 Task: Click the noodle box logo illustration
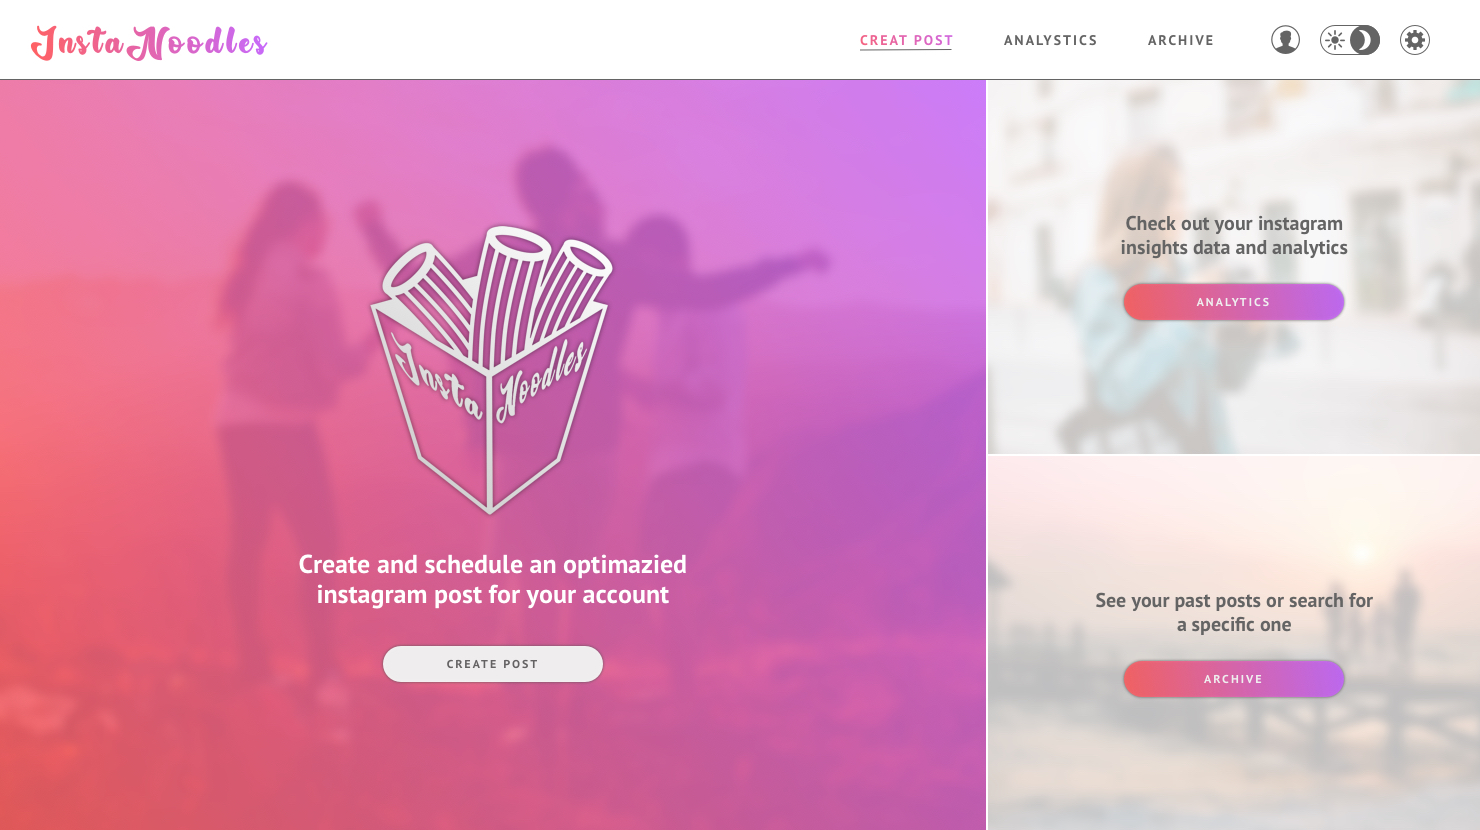pos(491,369)
